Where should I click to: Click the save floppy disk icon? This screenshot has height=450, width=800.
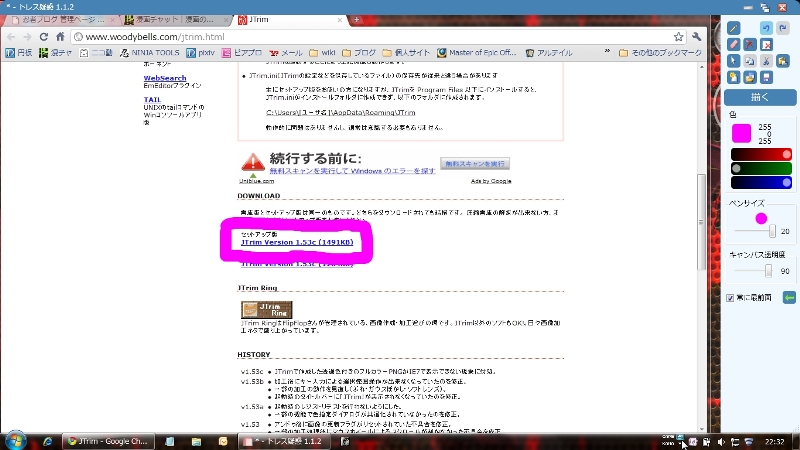point(766,78)
